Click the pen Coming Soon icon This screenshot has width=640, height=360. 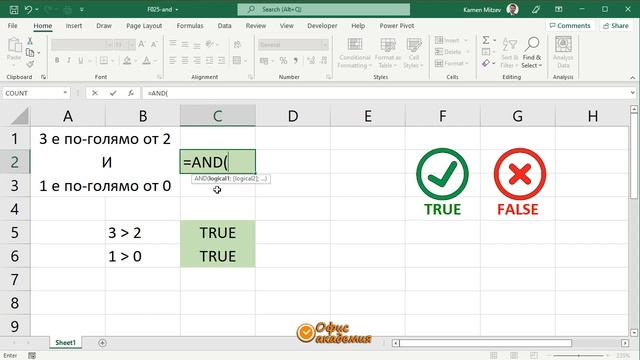pyautogui.click(x=536, y=9)
